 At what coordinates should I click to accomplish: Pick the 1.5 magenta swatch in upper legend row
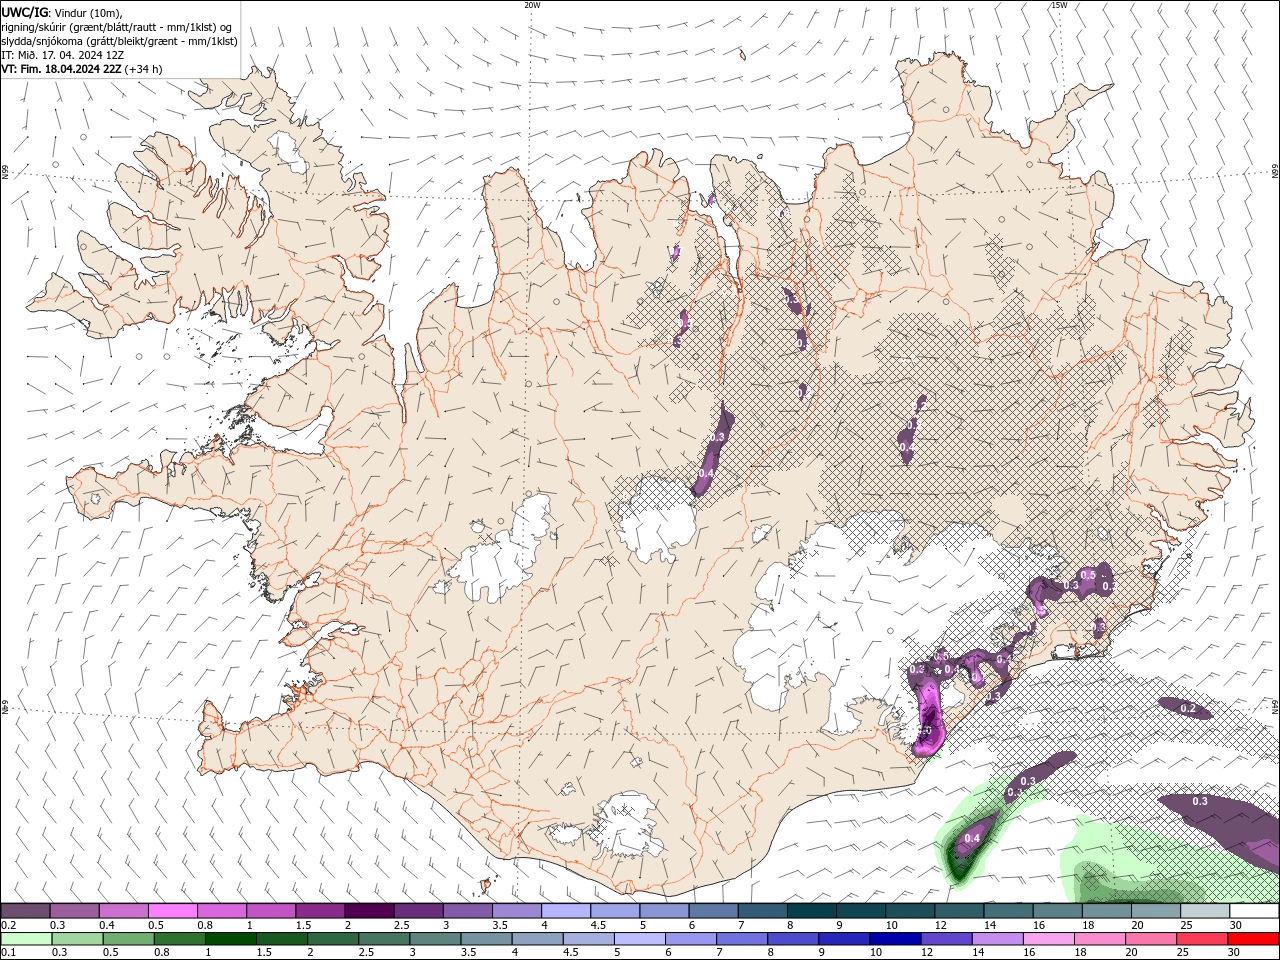click(320, 911)
